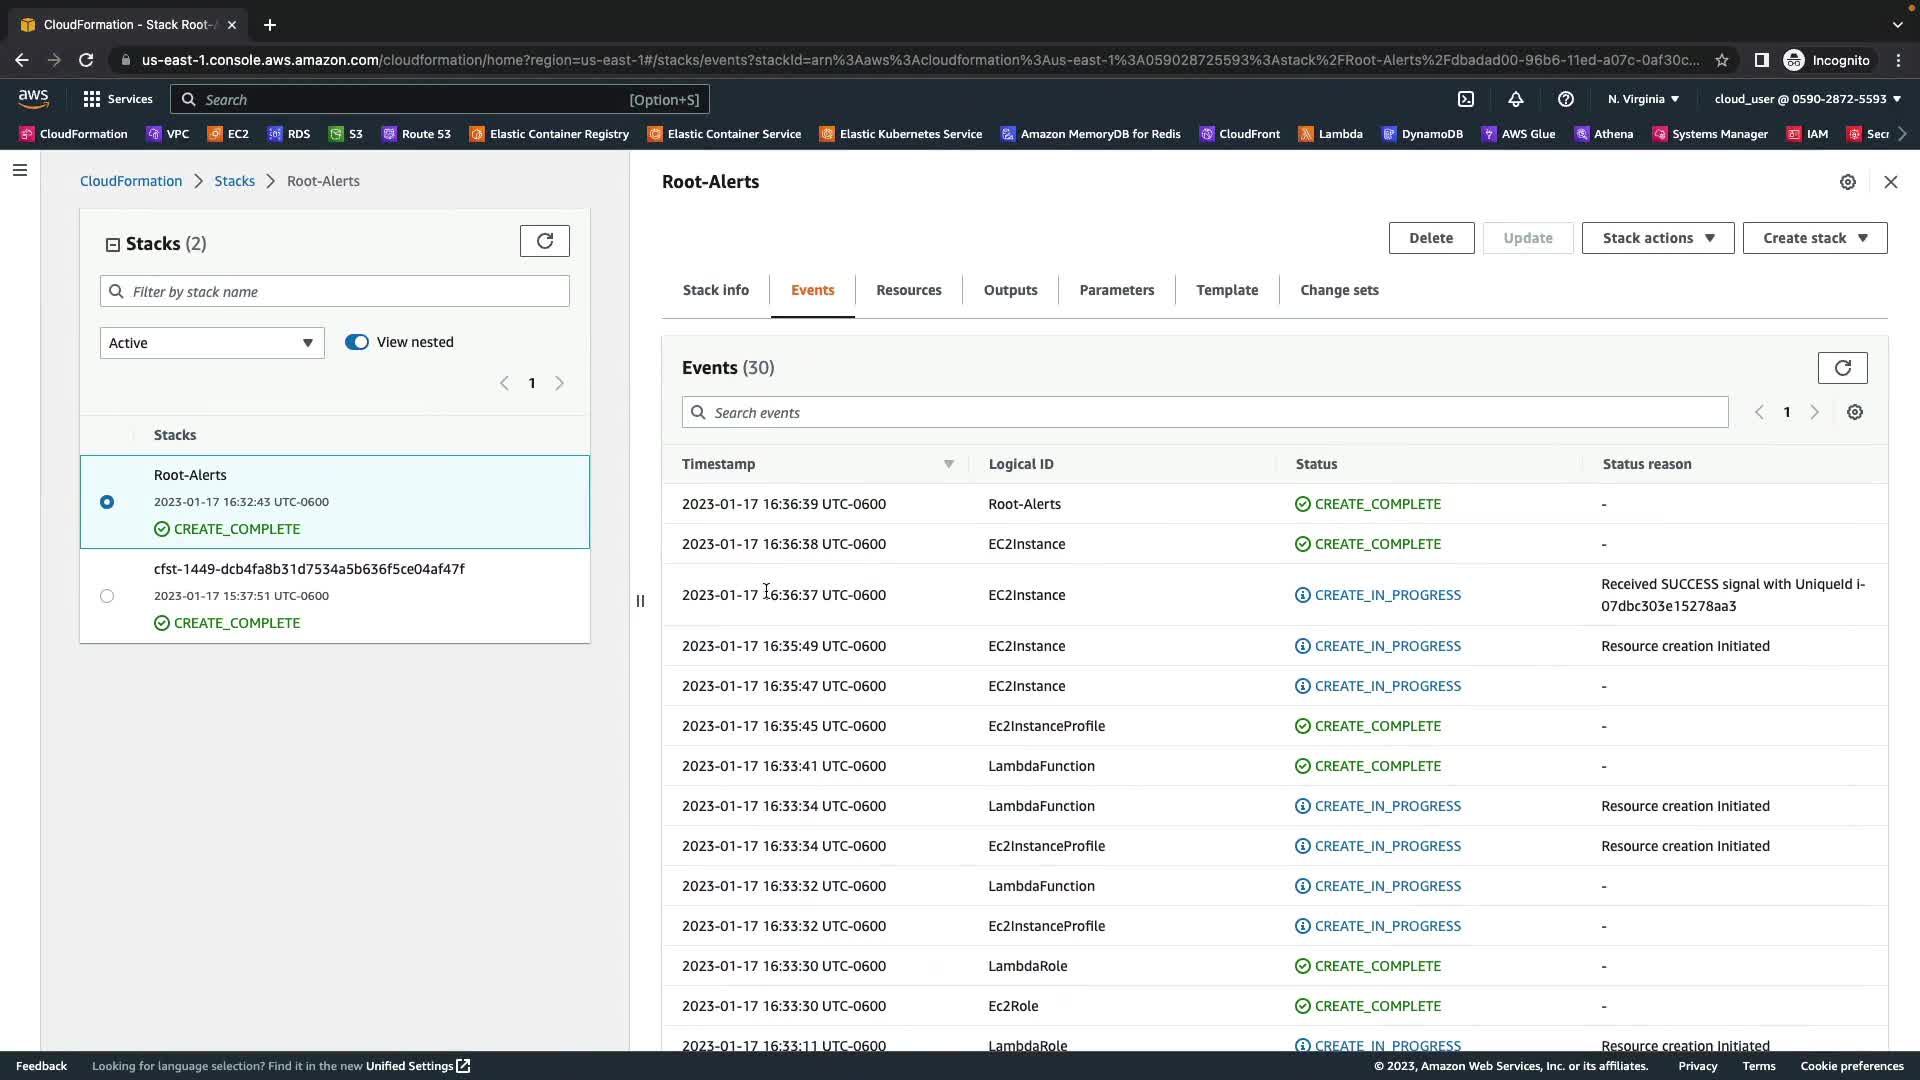Disable the View nested toggle
This screenshot has height=1080, width=1920.
[357, 342]
